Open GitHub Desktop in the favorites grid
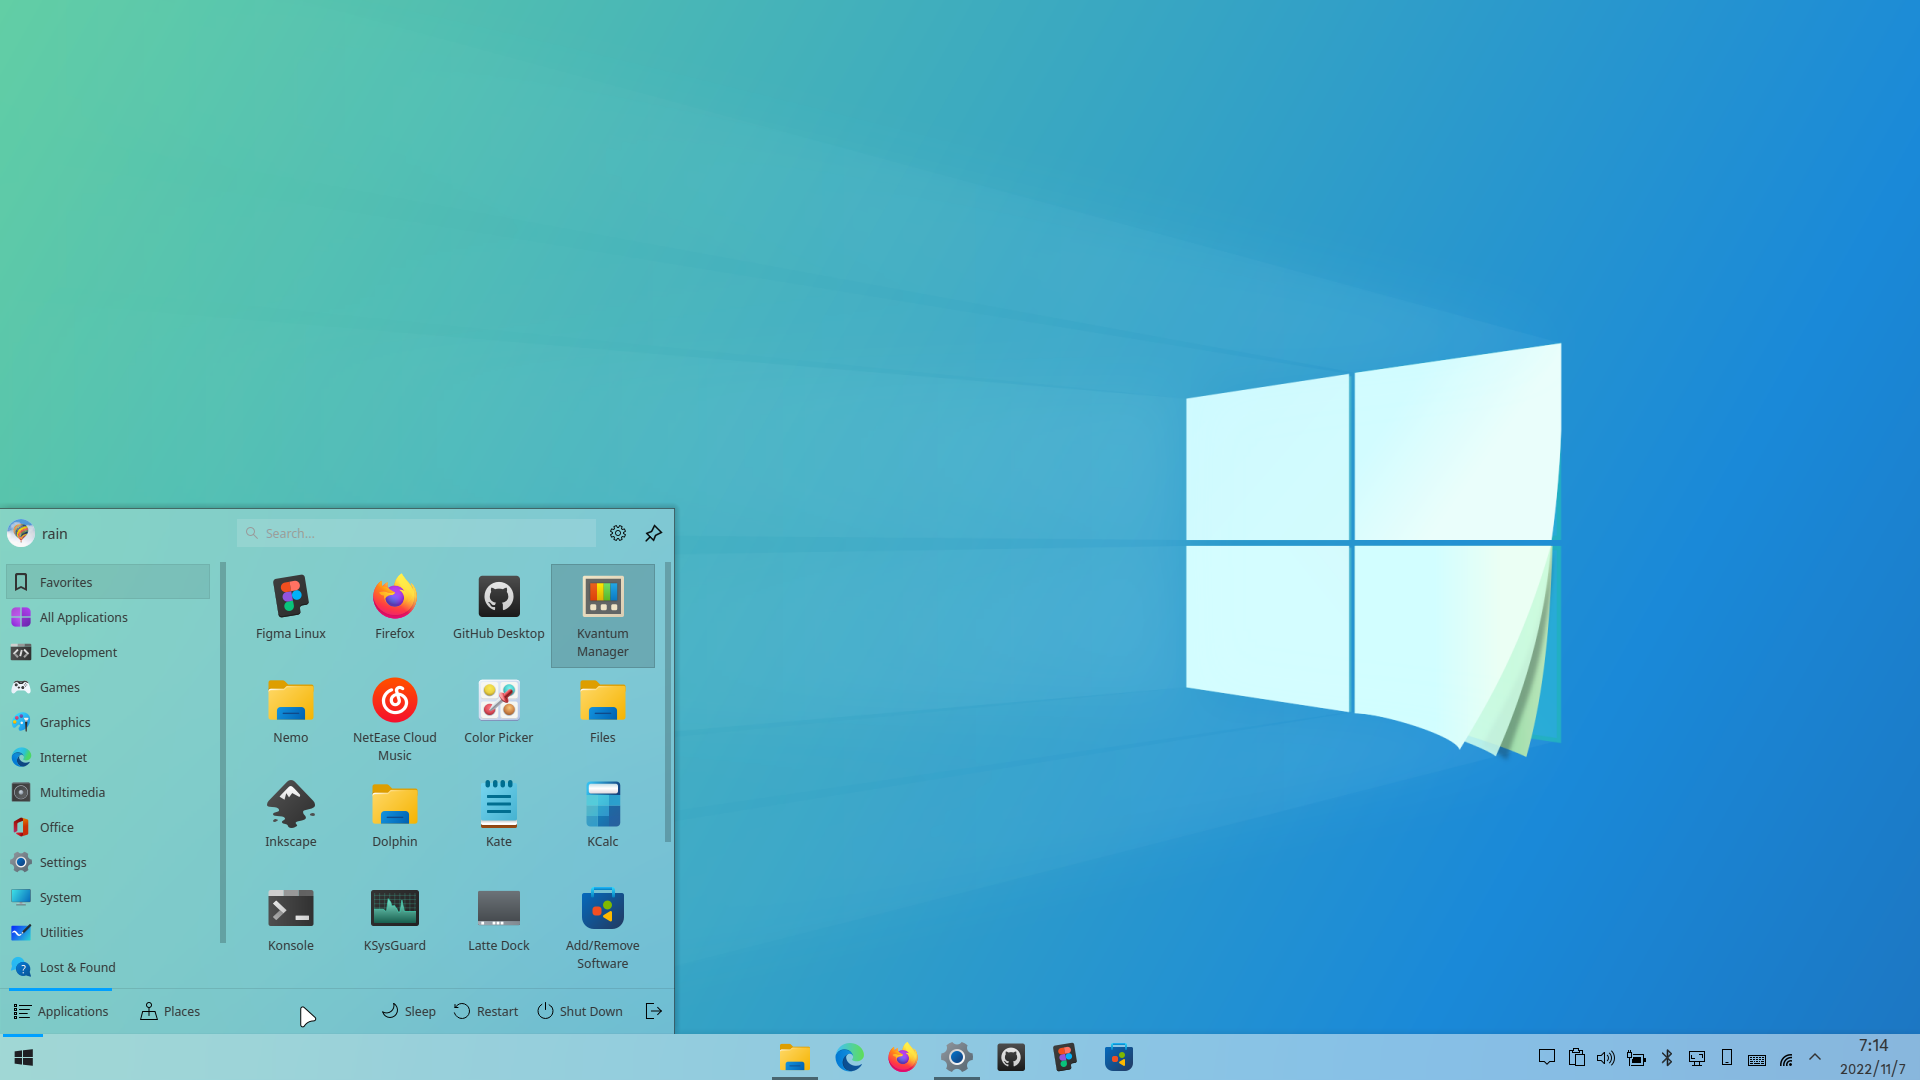The width and height of the screenshot is (1920, 1080). pos(498,605)
